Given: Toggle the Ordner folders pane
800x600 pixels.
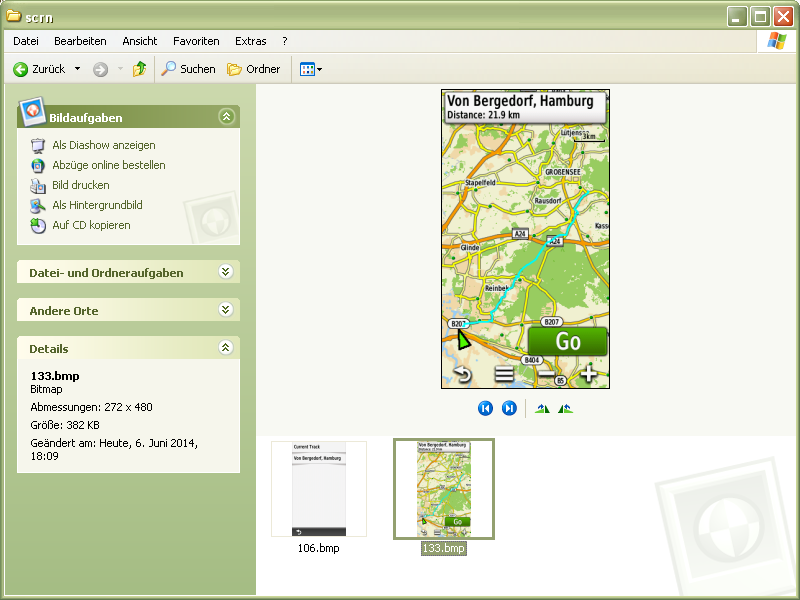Looking at the screenshot, I should click(254, 69).
